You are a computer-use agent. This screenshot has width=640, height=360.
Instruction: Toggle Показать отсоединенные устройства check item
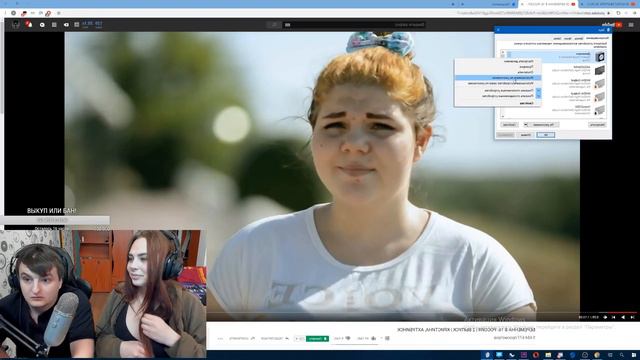tap(498, 96)
